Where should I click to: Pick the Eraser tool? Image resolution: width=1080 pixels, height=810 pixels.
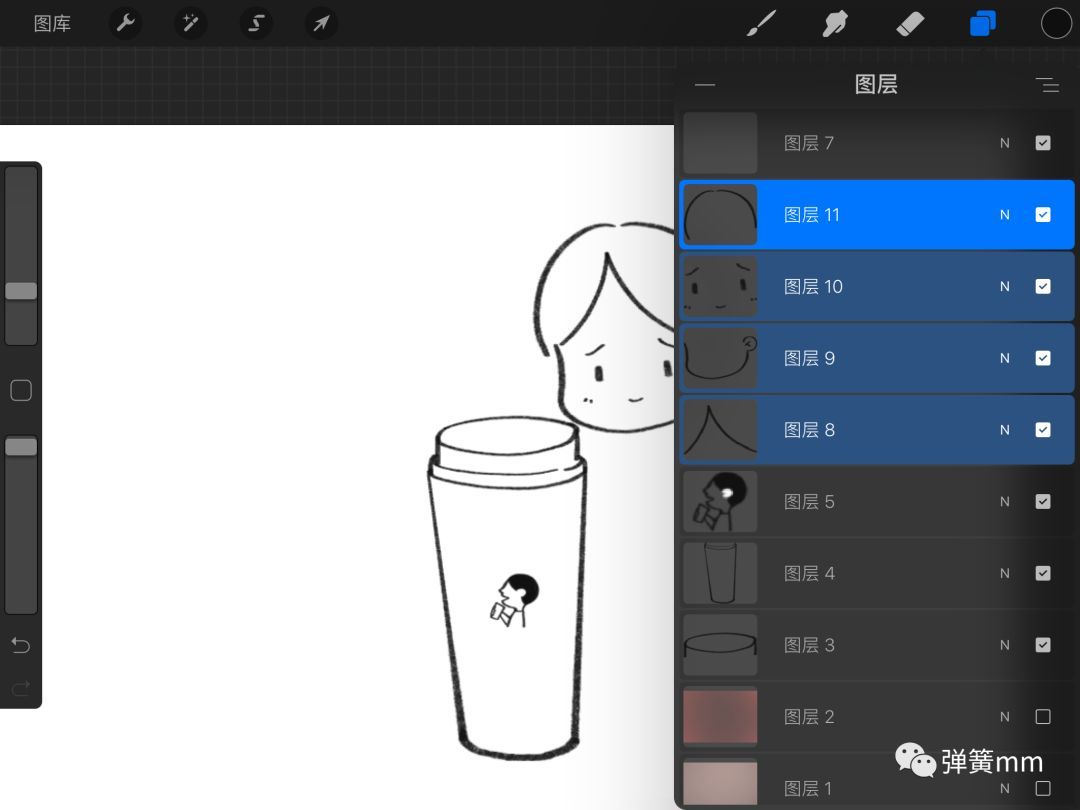point(910,23)
